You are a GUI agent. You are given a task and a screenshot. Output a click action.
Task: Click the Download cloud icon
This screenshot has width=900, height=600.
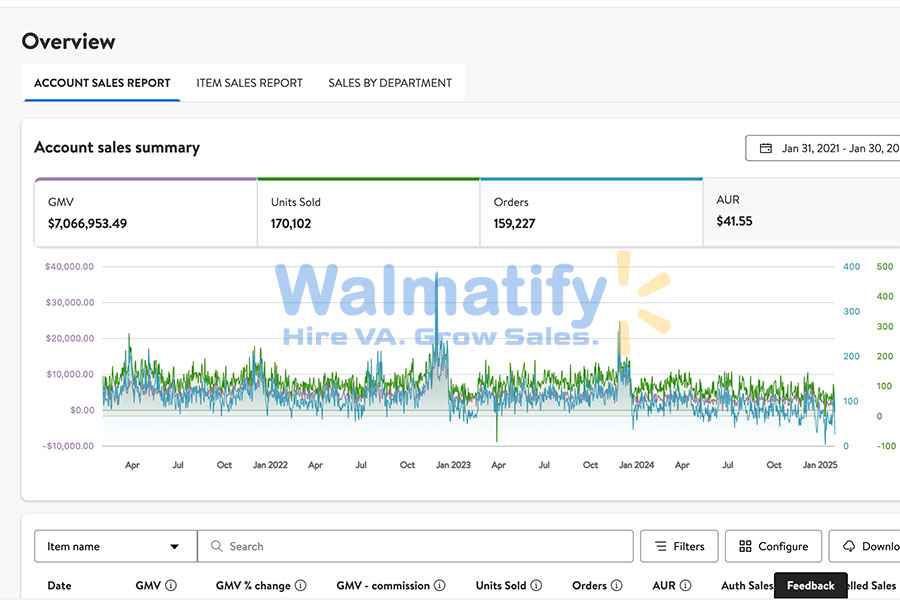[849, 546]
